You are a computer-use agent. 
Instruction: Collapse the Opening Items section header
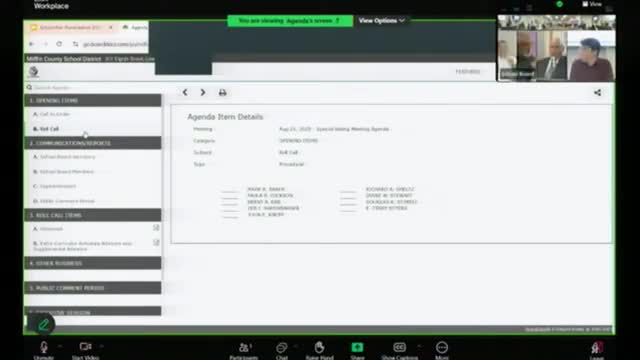[93, 100]
